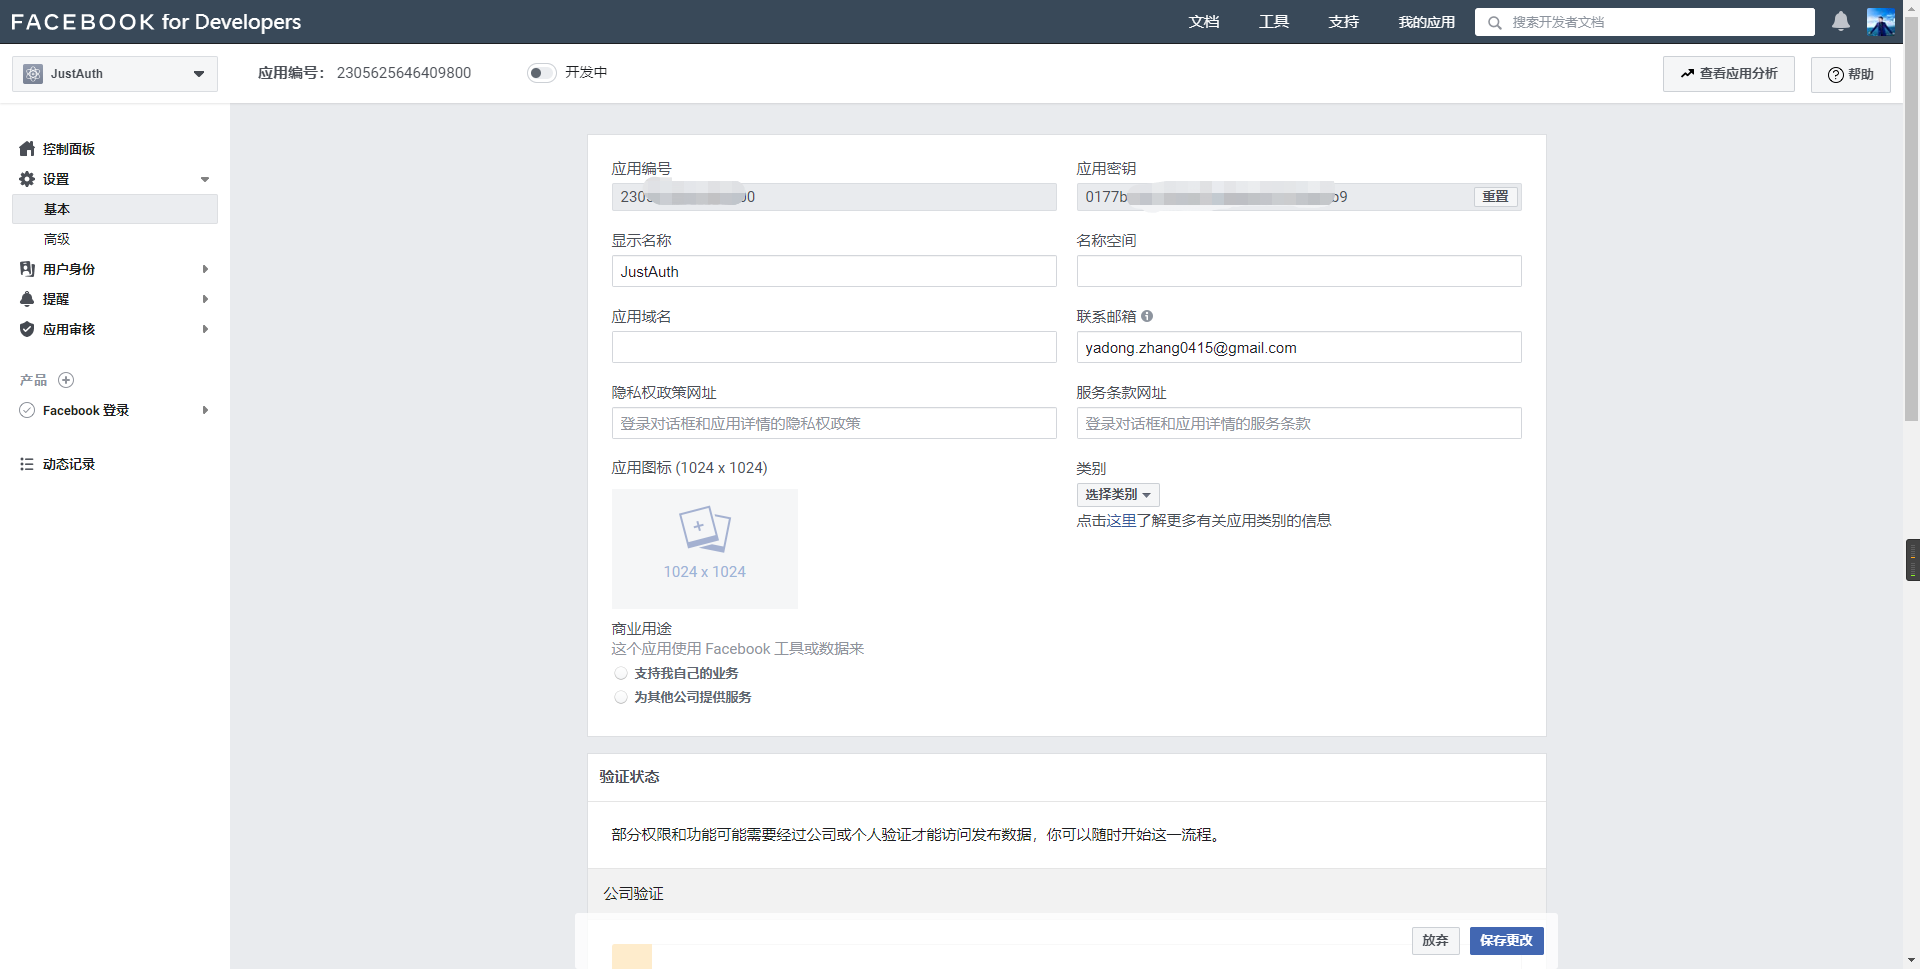This screenshot has width=1920, height=969.
Task: Open the JustAuth app selector dropdown
Action: tap(115, 74)
